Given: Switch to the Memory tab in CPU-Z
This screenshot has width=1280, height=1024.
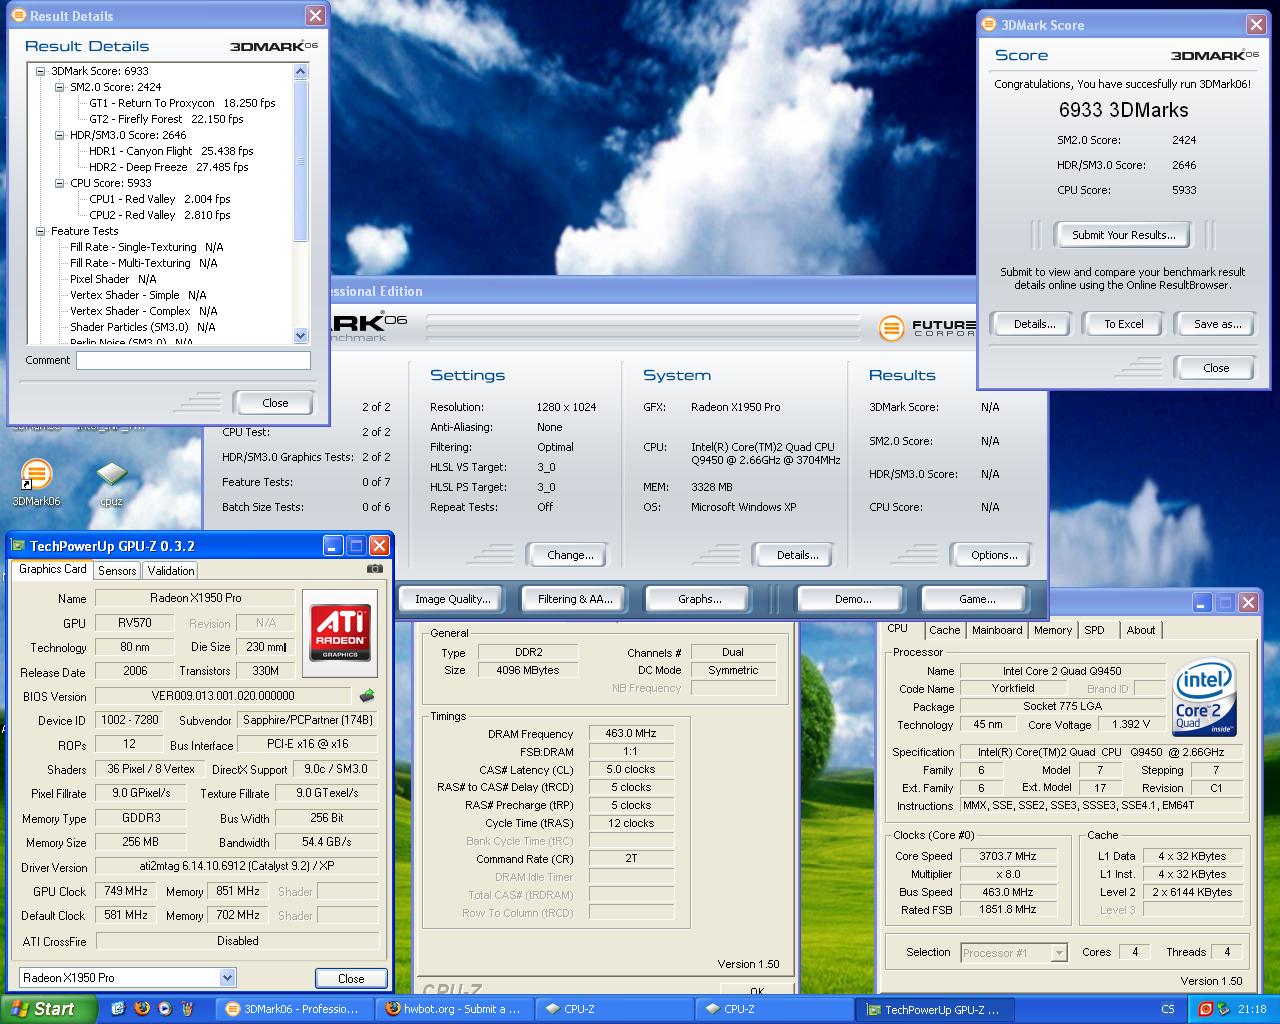Looking at the screenshot, I should pyautogui.click(x=1052, y=630).
